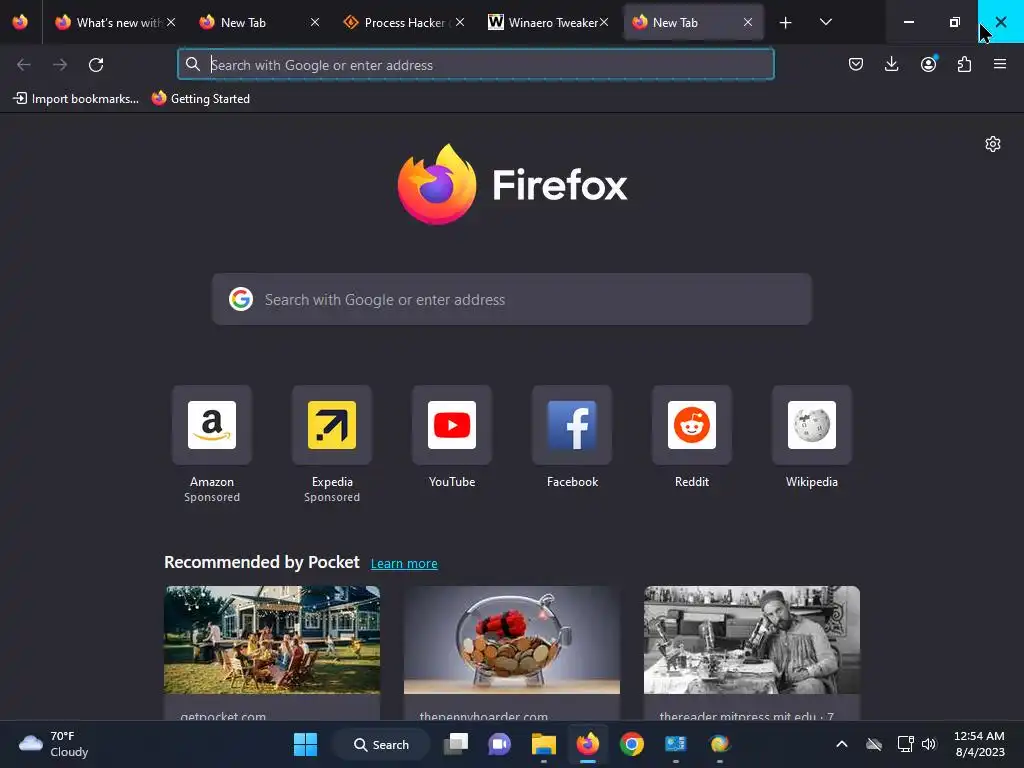Click Import bookmarks in bookmarks toolbar
Image resolution: width=1024 pixels, height=768 pixels.
coord(76,99)
